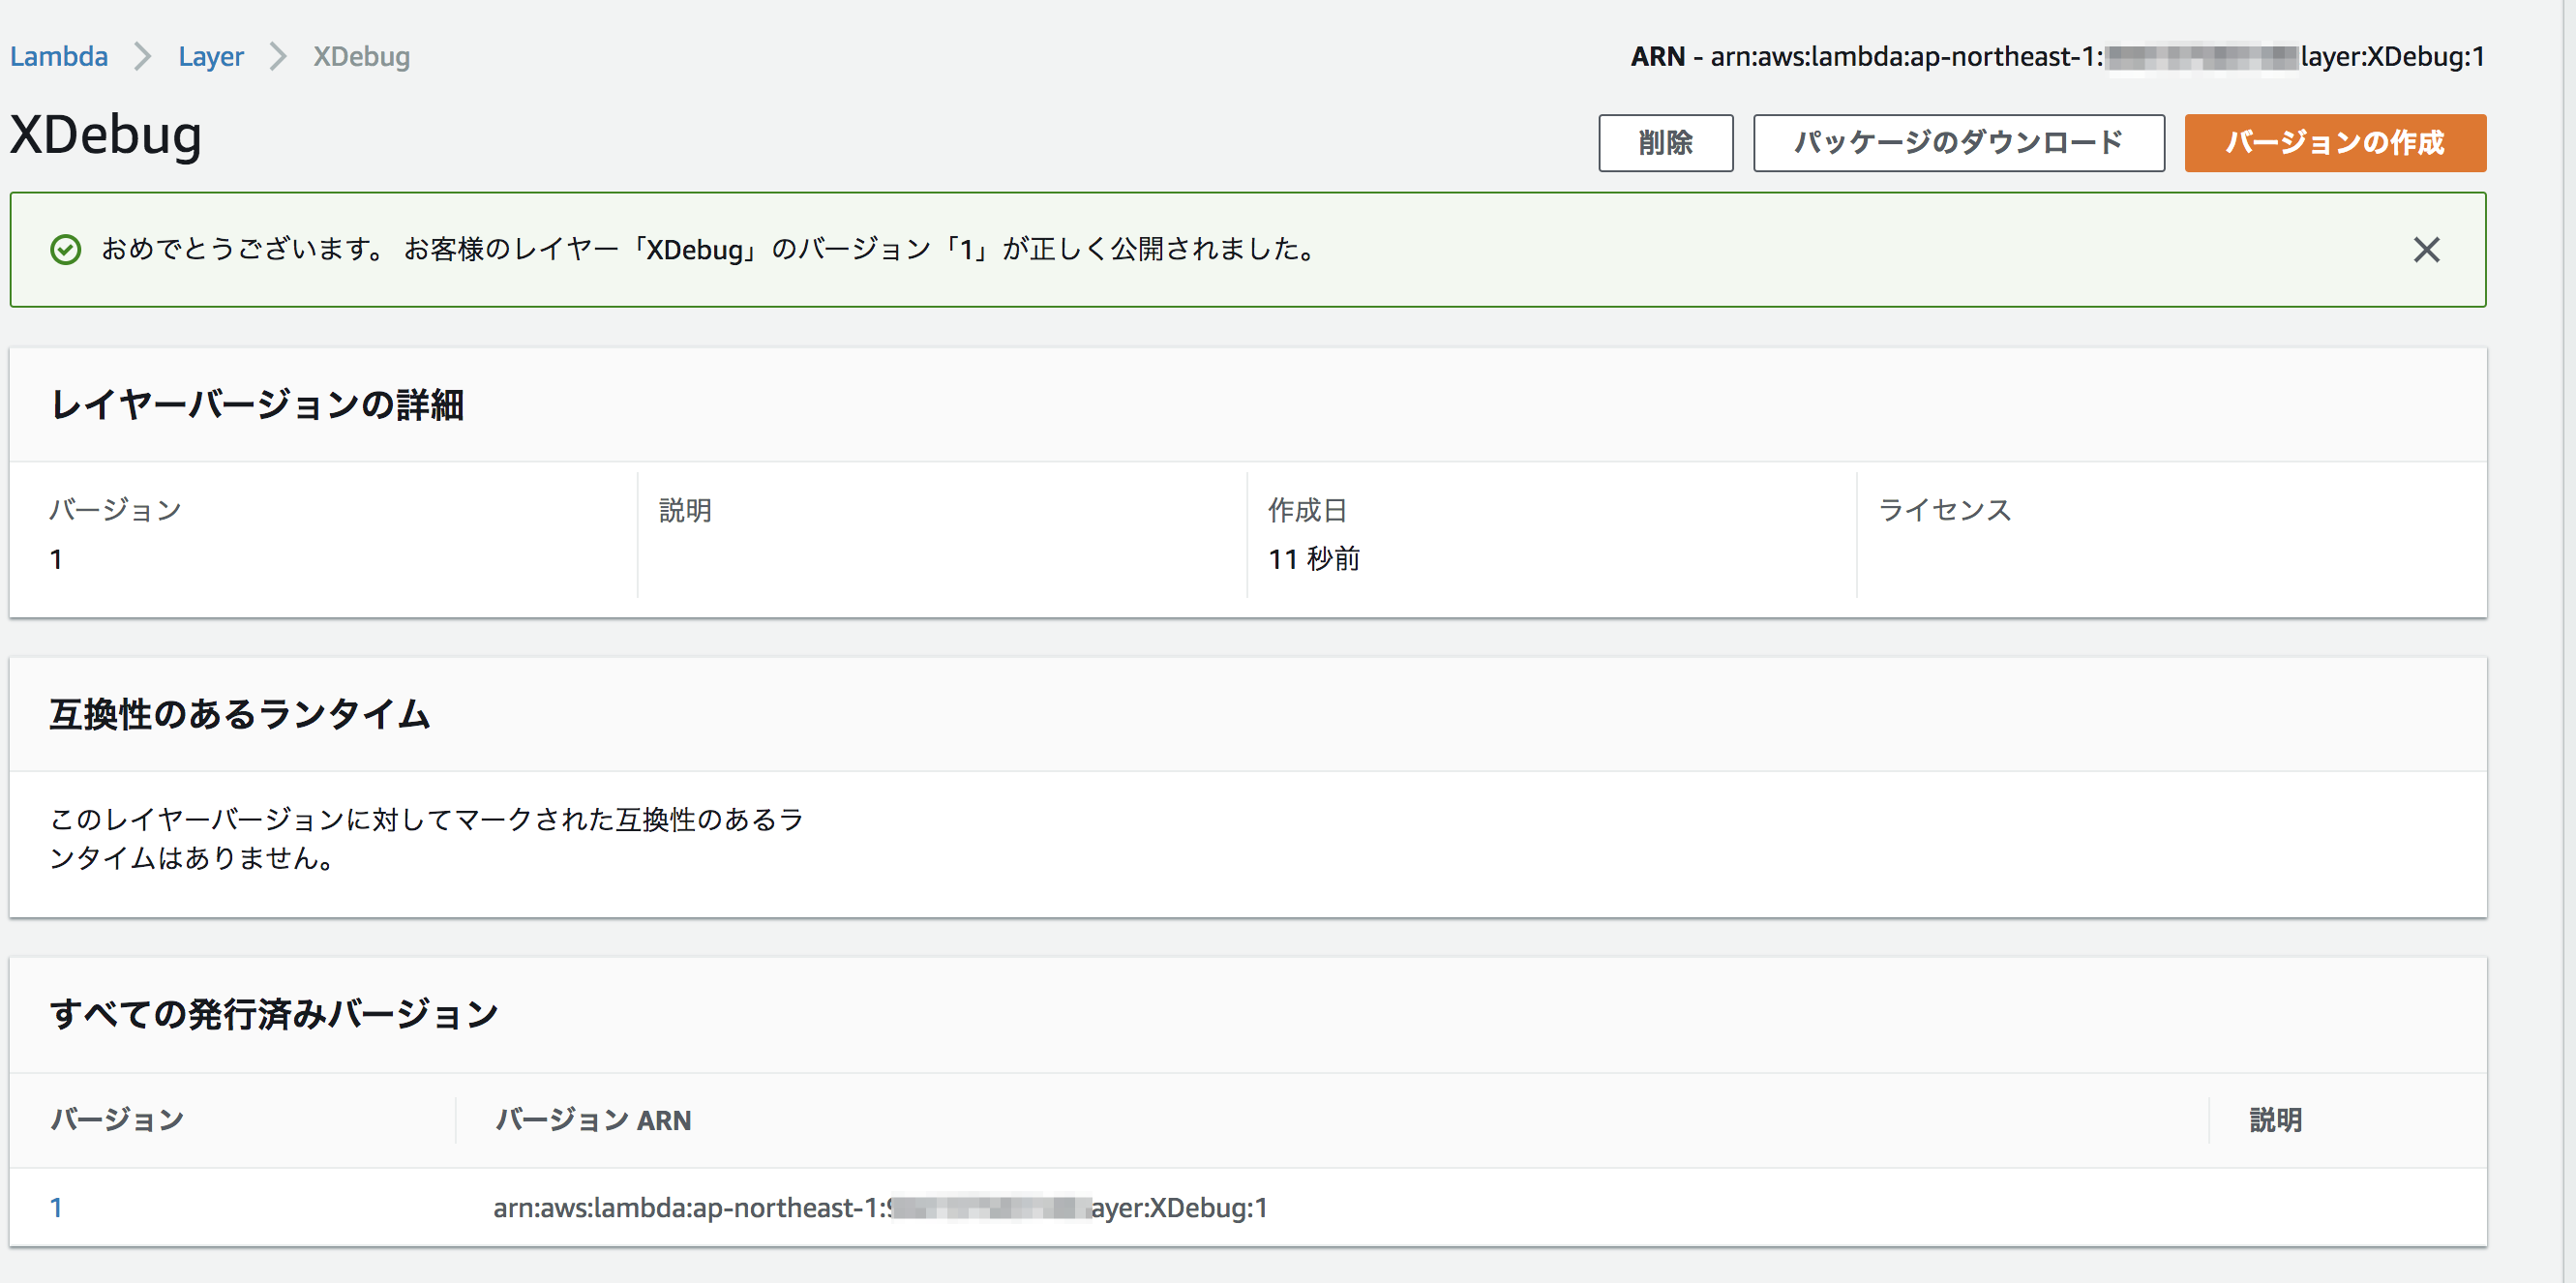
Task: Click the green success checkmark icon
Action: [x=66, y=250]
